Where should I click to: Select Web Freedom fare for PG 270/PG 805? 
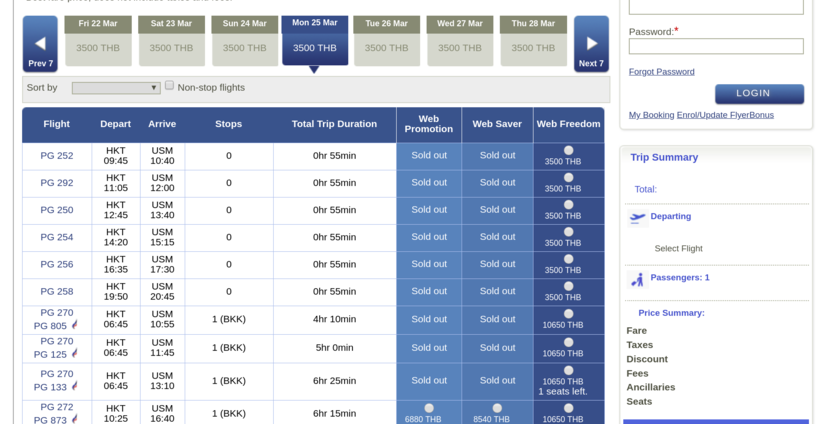(568, 314)
